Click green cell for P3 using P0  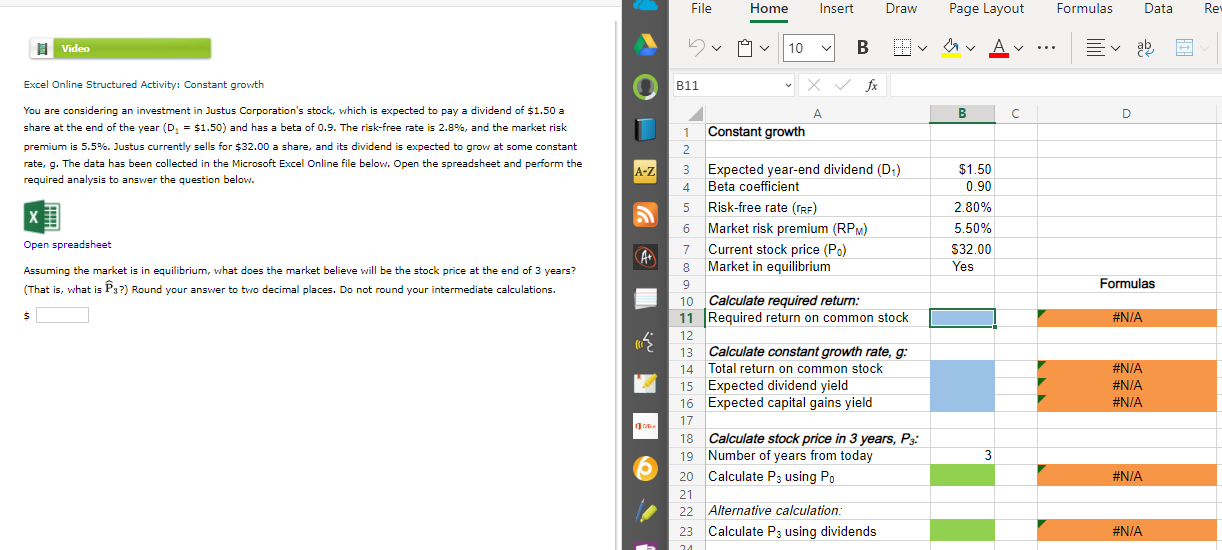pyautogui.click(x=962, y=477)
